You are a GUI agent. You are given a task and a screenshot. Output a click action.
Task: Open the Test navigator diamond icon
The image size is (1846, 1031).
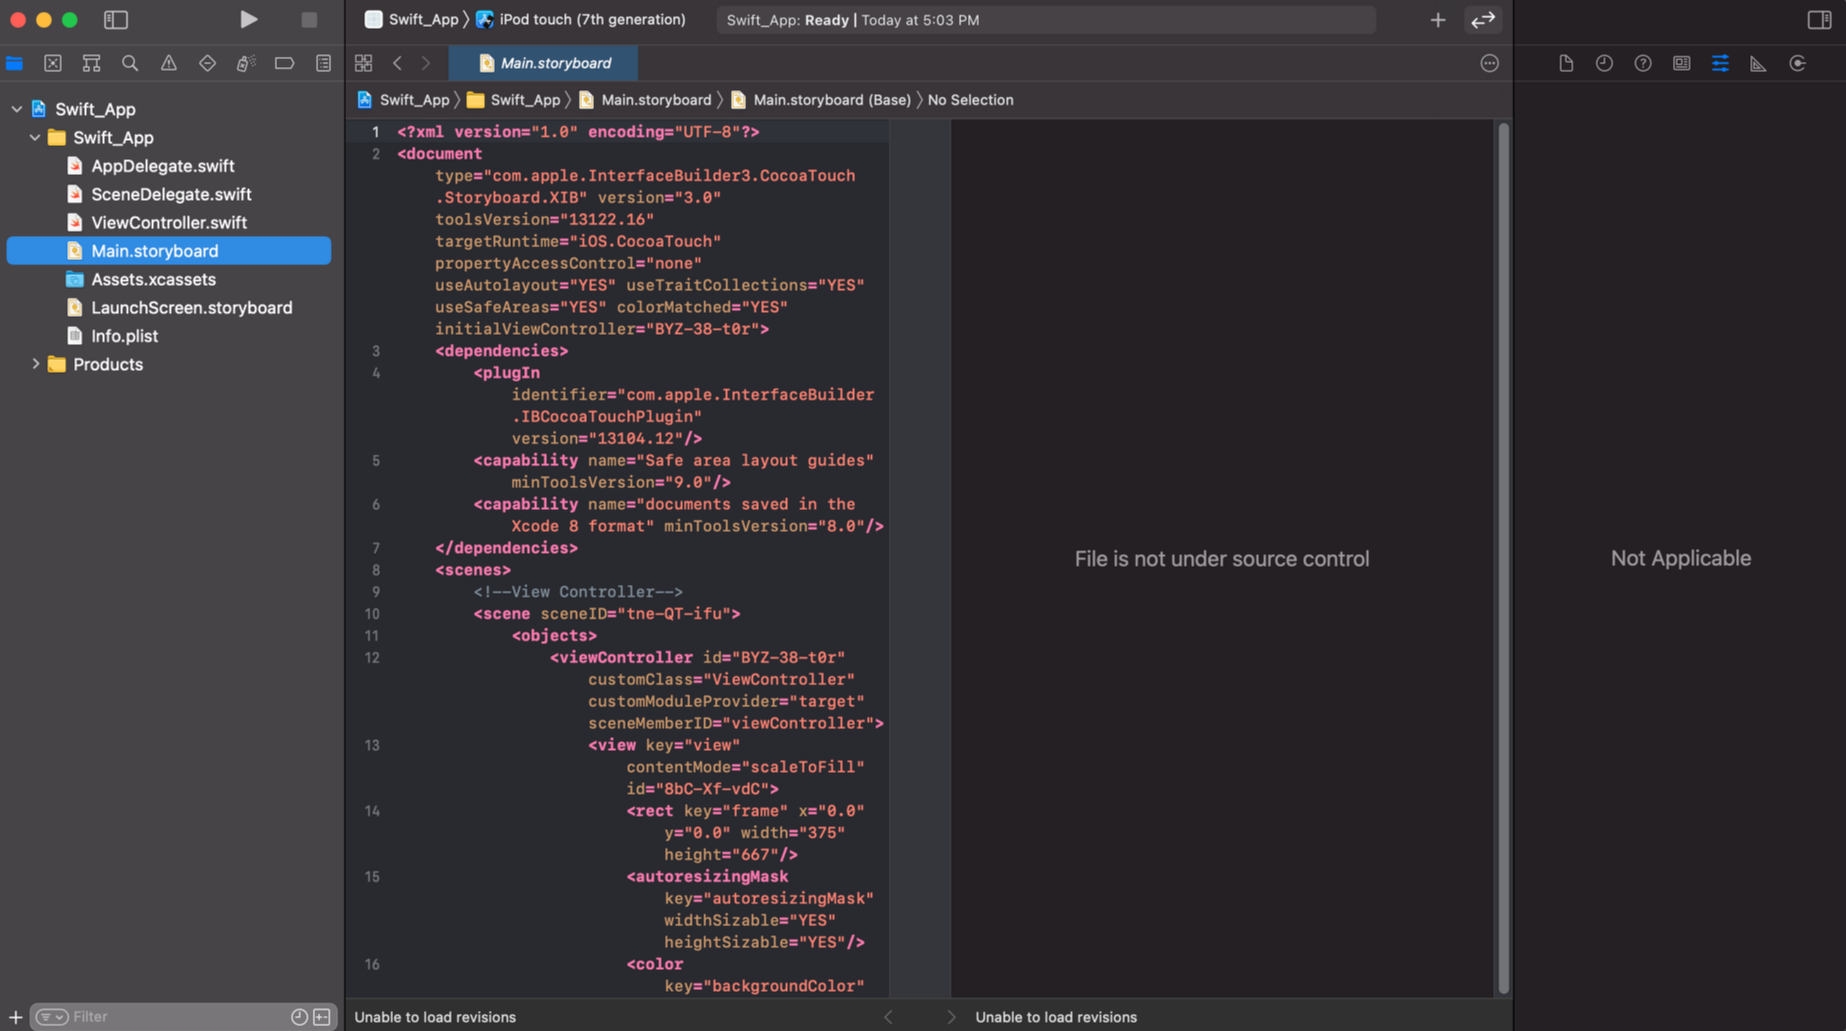(207, 63)
